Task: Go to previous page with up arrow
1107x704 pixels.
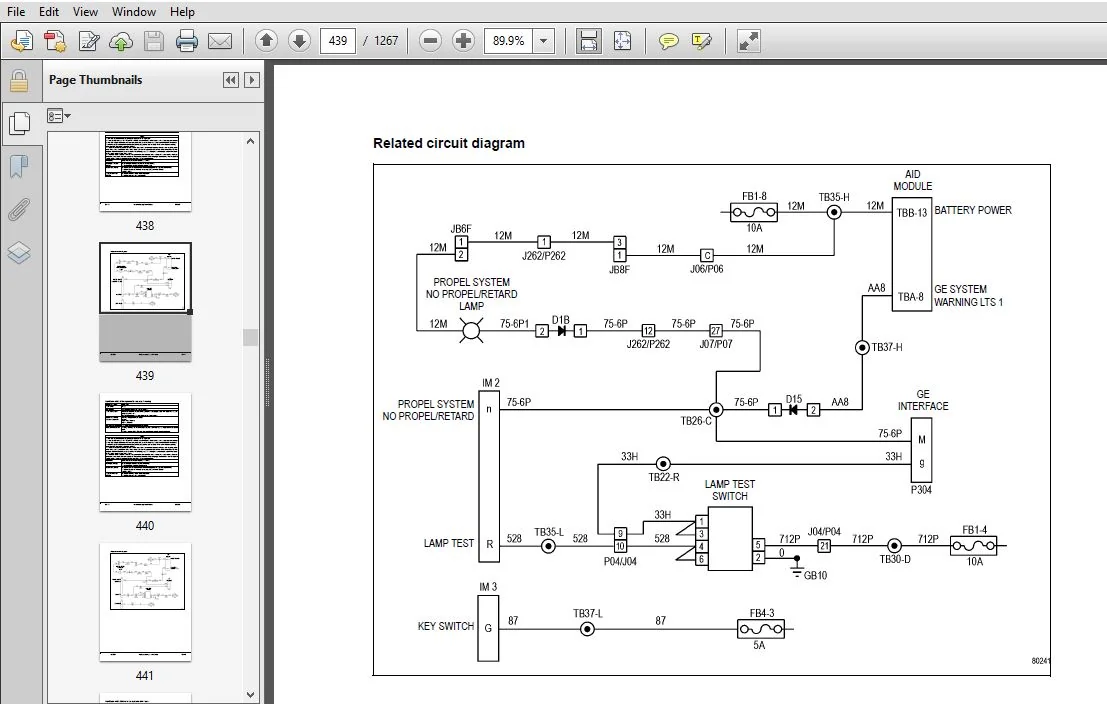Action: pos(266,41)
